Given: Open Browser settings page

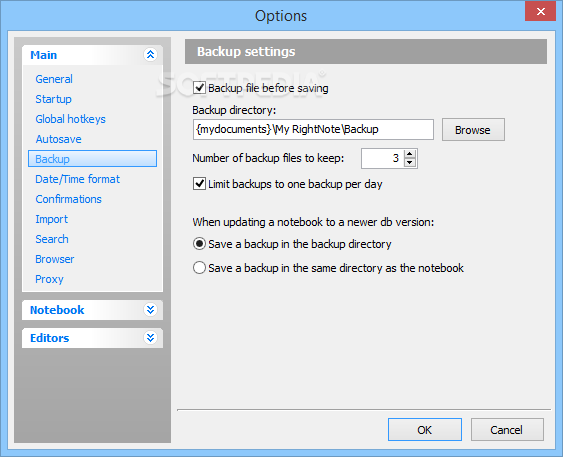Looking at the screenshot, I should 55,259.
